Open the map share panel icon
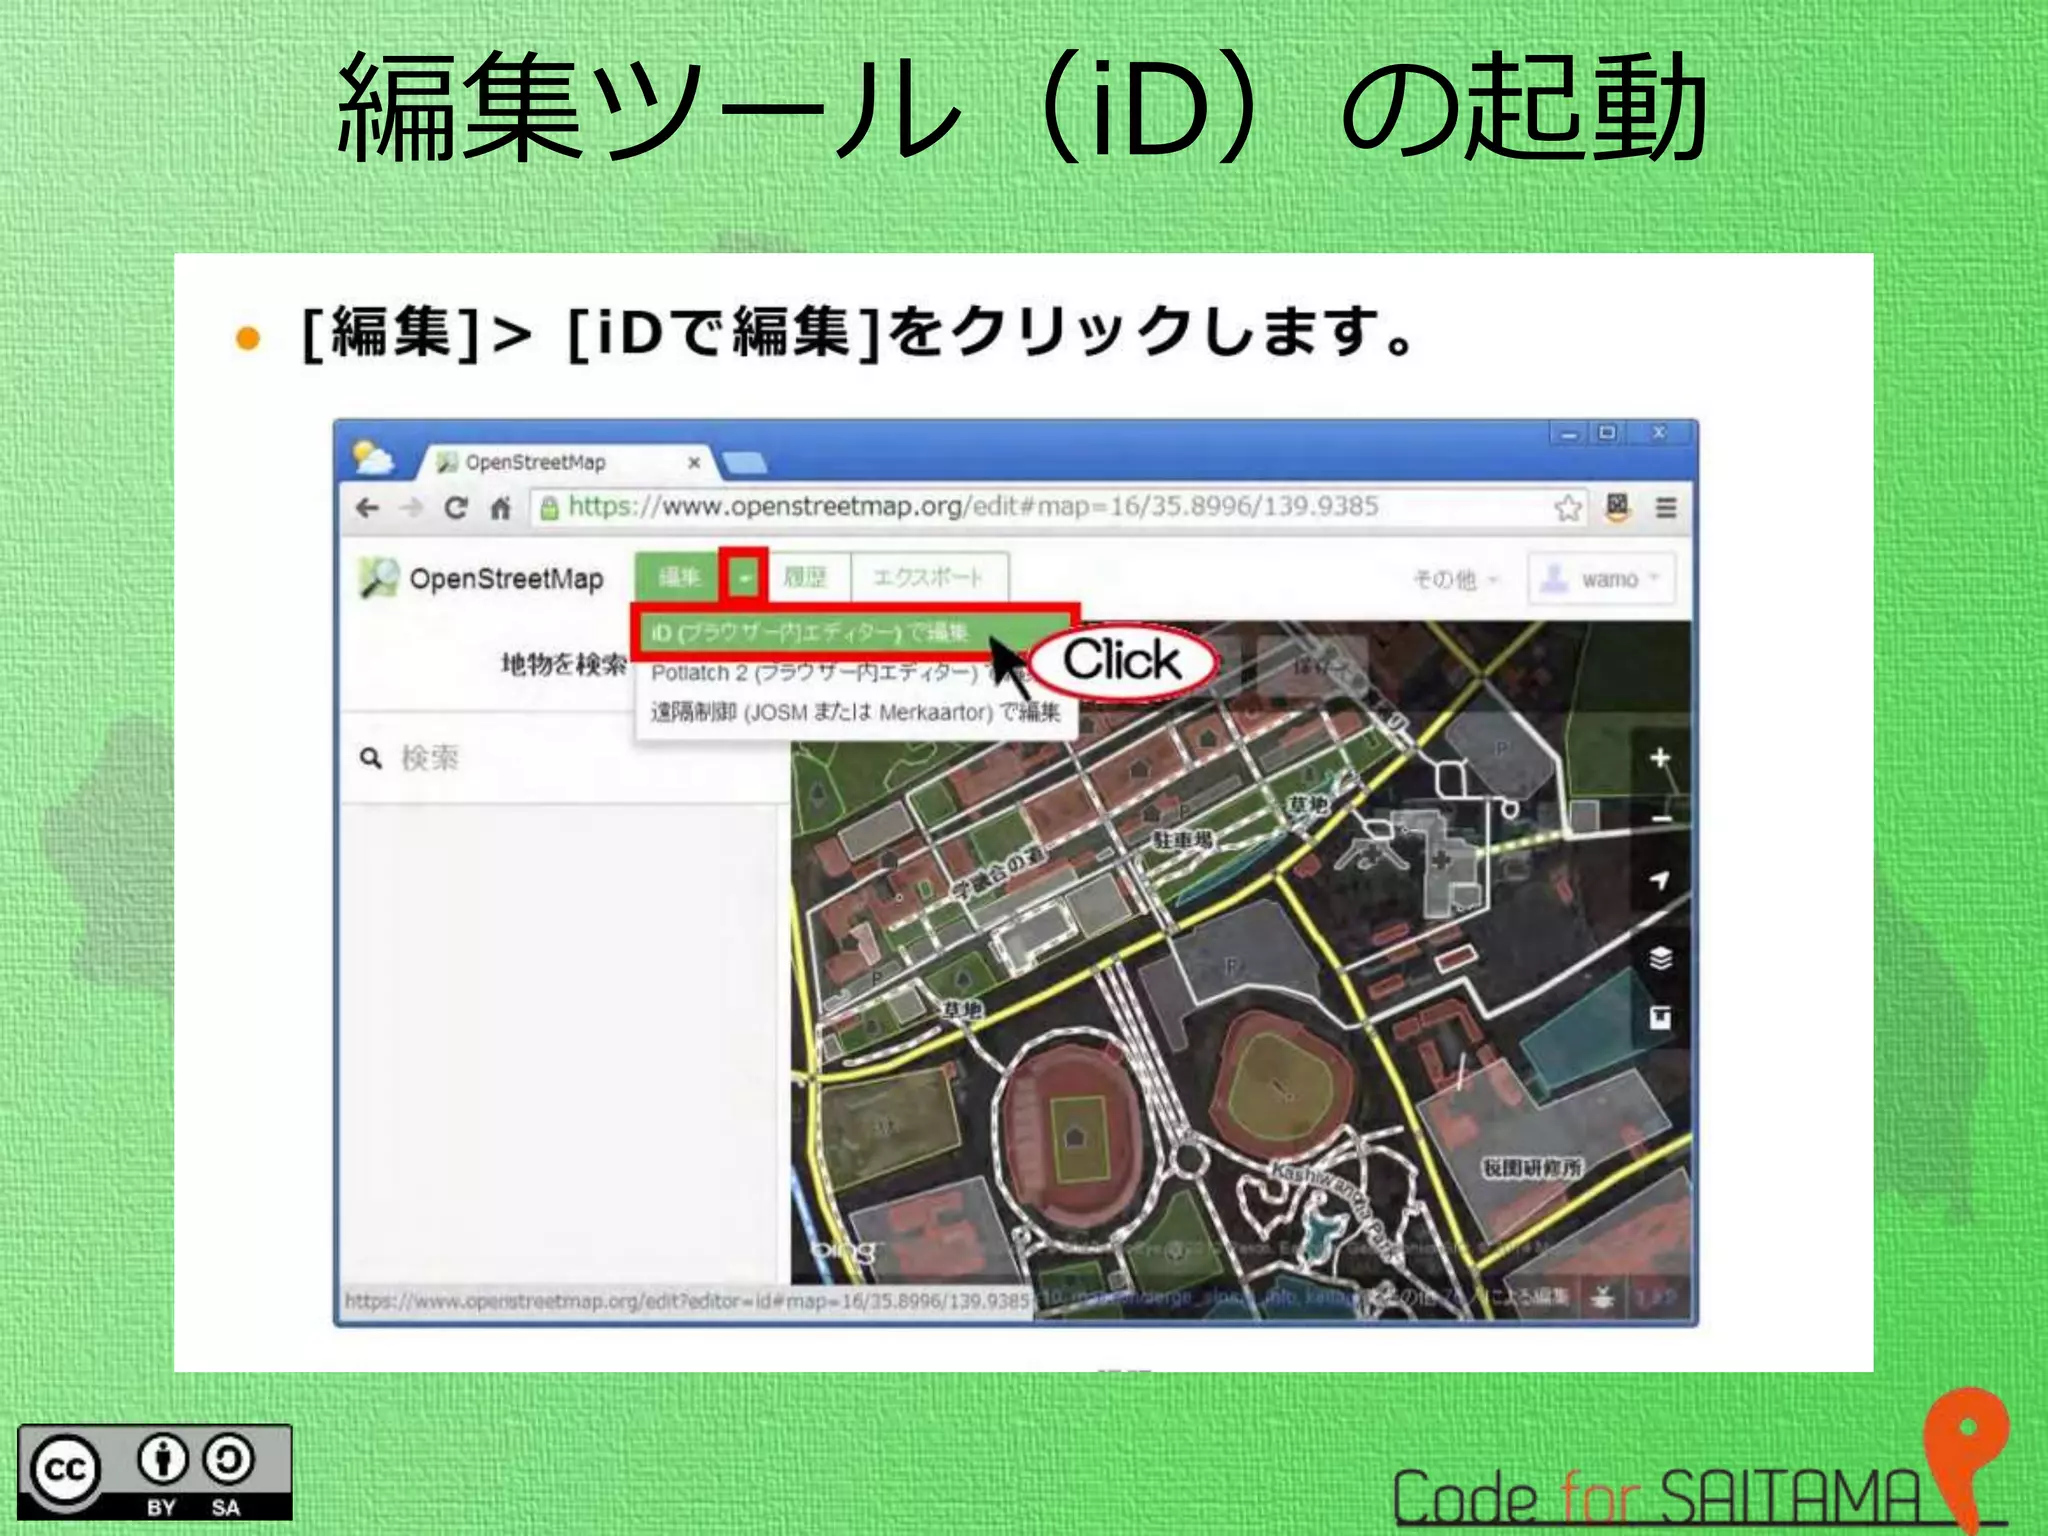Image resolution: width=2048 pixels, height=1536 pixels. [x=1660, y=1018]
